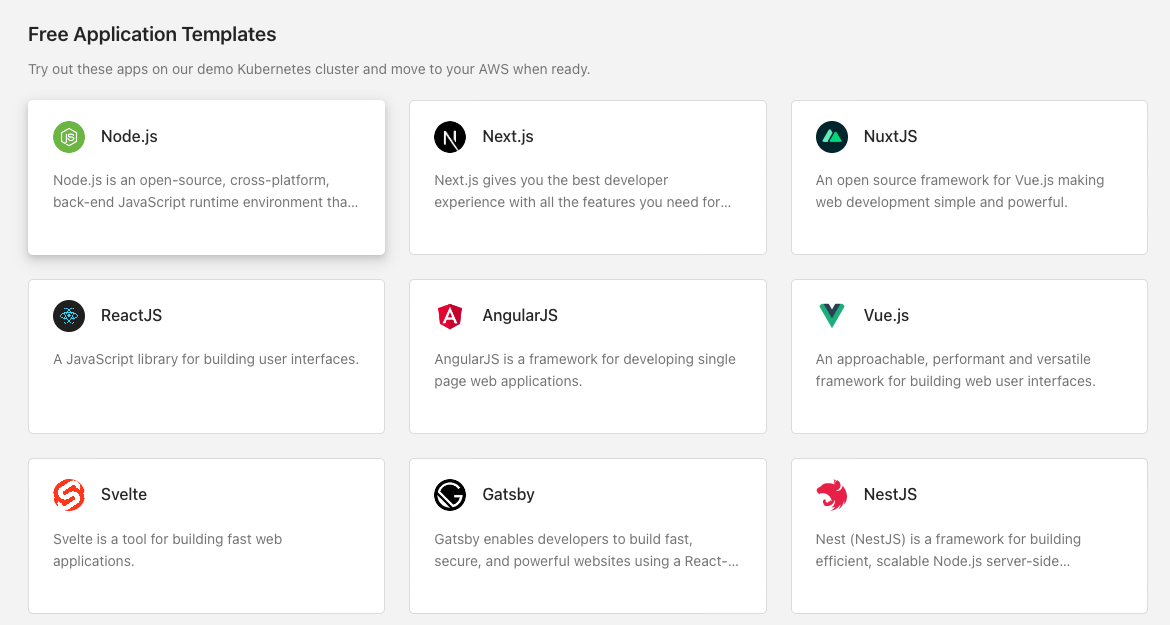Screen dimensions: 1170x625
Task: Click the Svelte 'fast web applications' description
Action: (x=168, y=550)
